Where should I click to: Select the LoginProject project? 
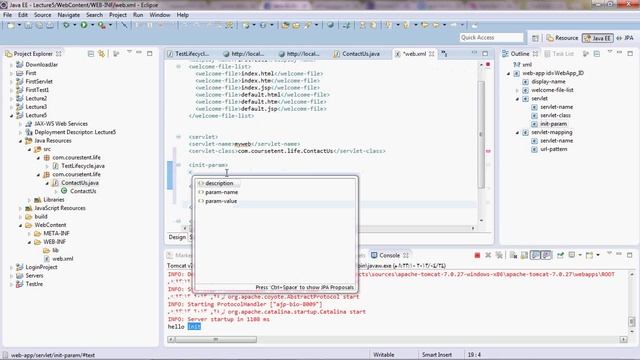tap(41, 267)
